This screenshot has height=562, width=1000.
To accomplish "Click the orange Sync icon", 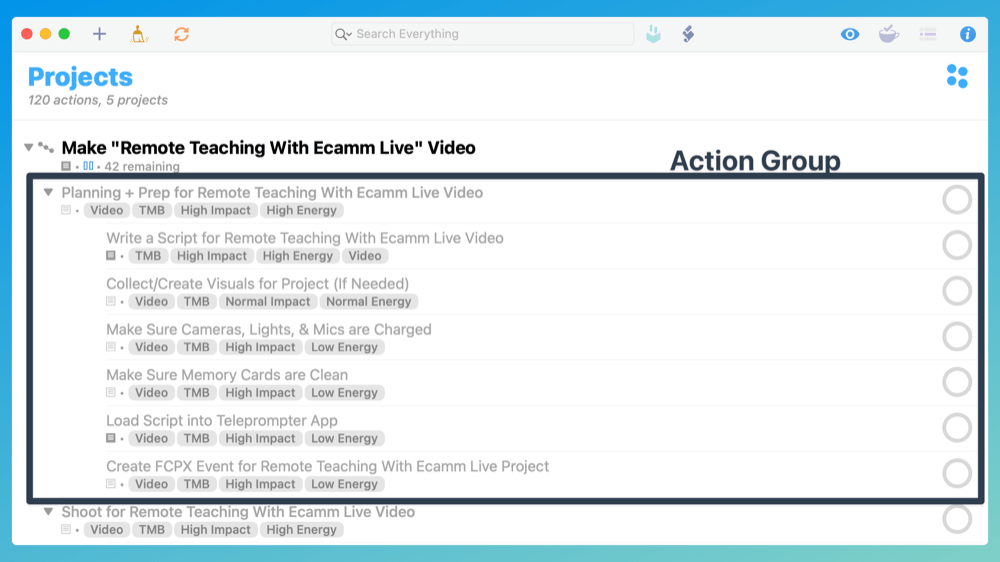I will [182, 34].
